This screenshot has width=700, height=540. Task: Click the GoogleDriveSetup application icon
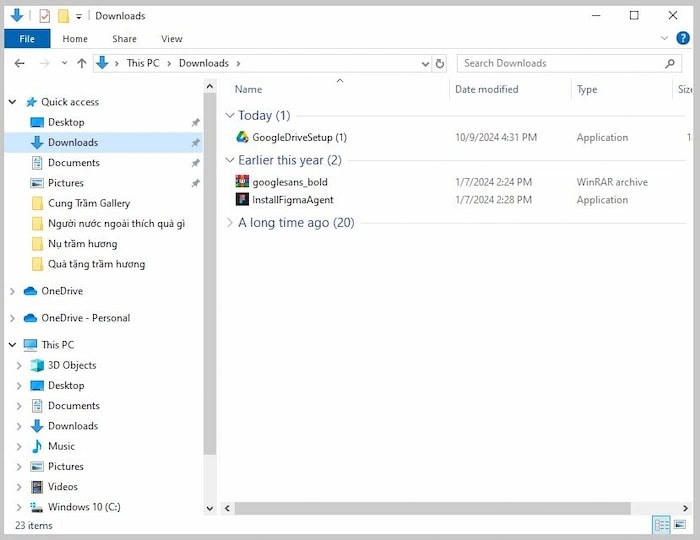242,137
